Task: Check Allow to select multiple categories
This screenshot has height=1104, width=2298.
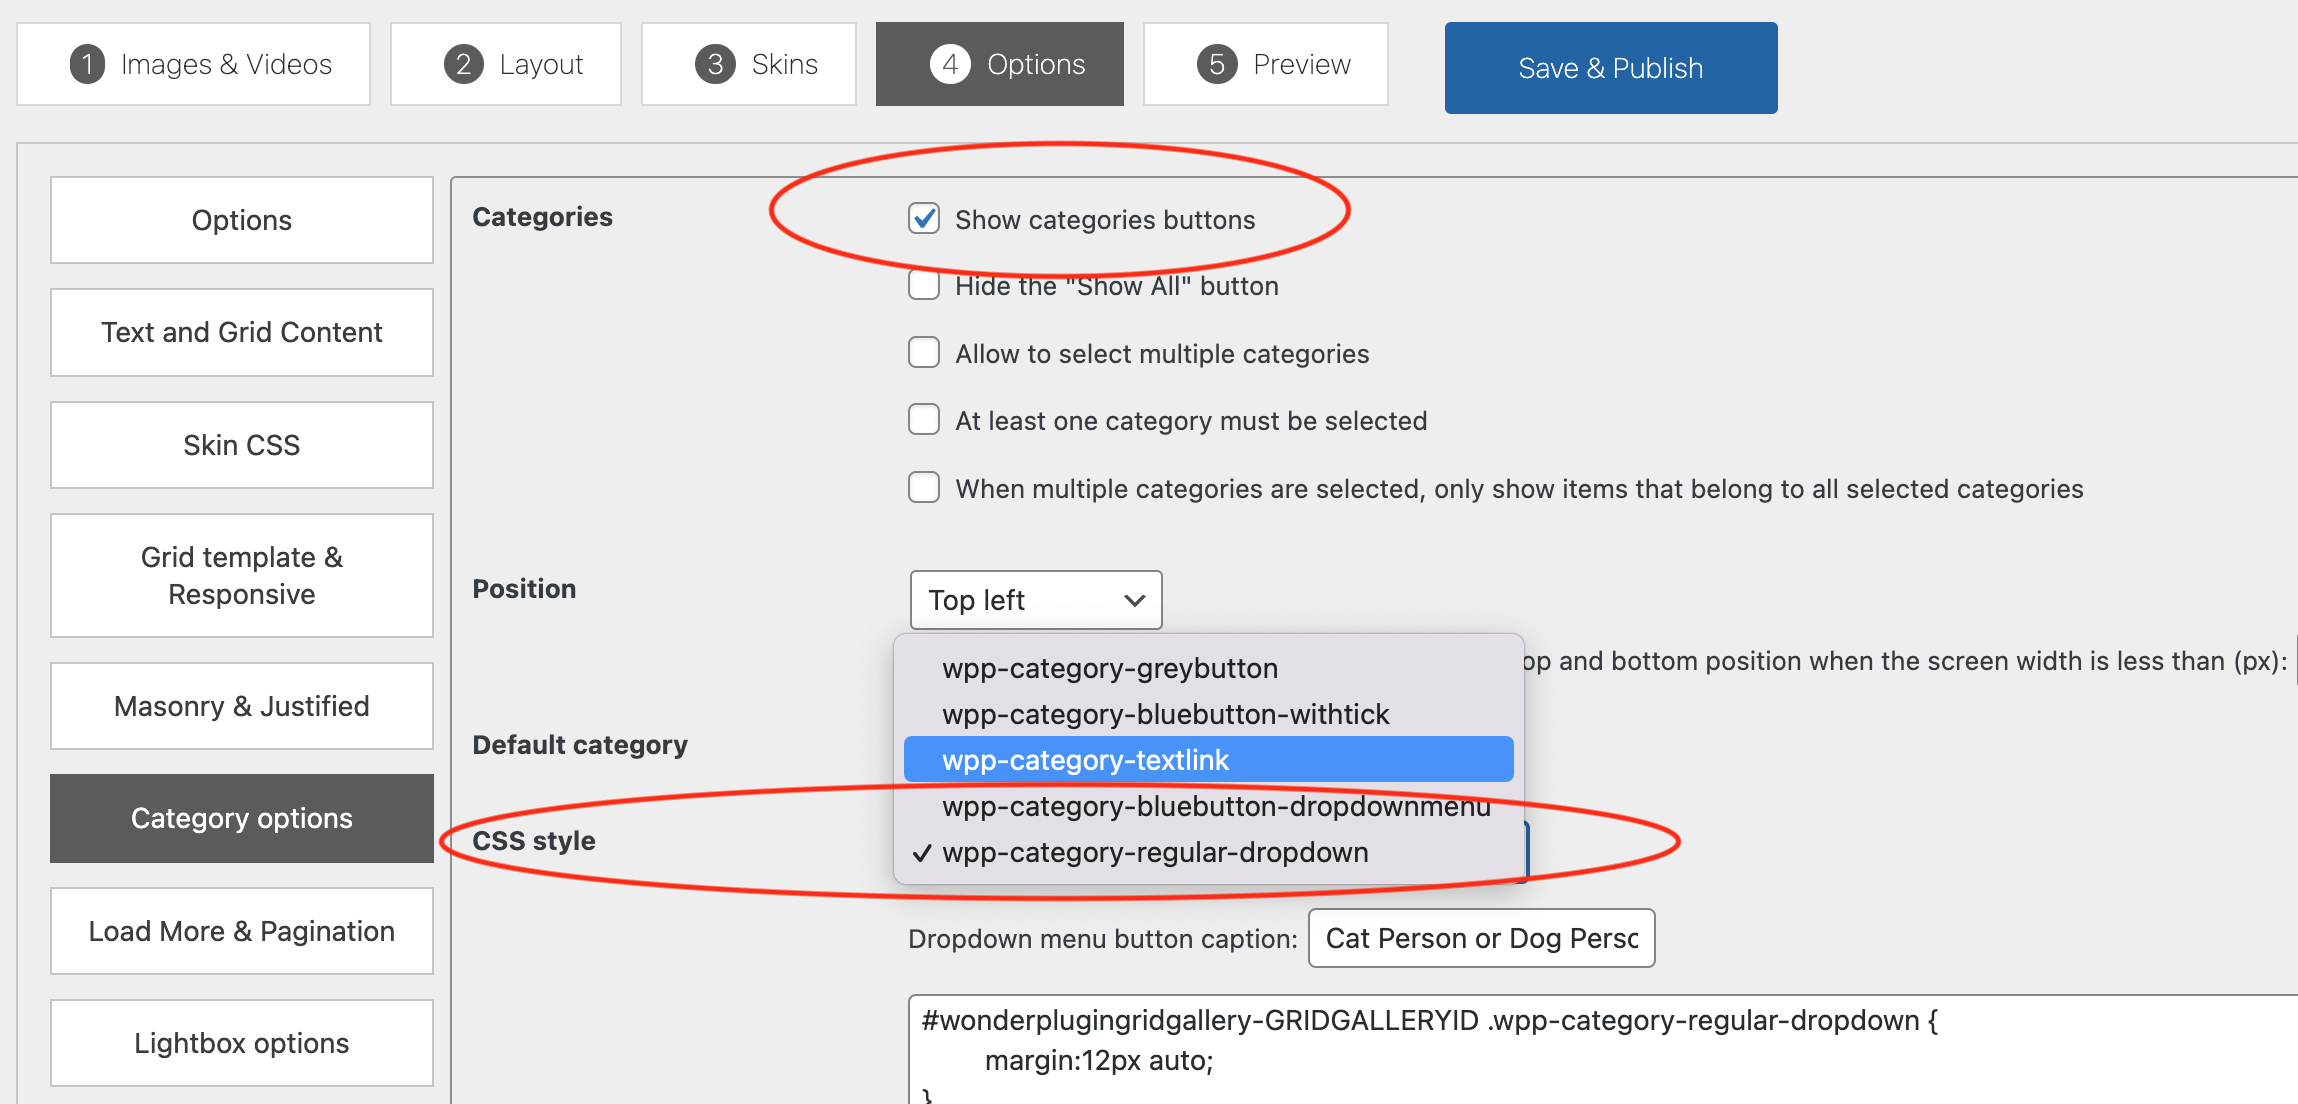Action: [x=923, y=352]
